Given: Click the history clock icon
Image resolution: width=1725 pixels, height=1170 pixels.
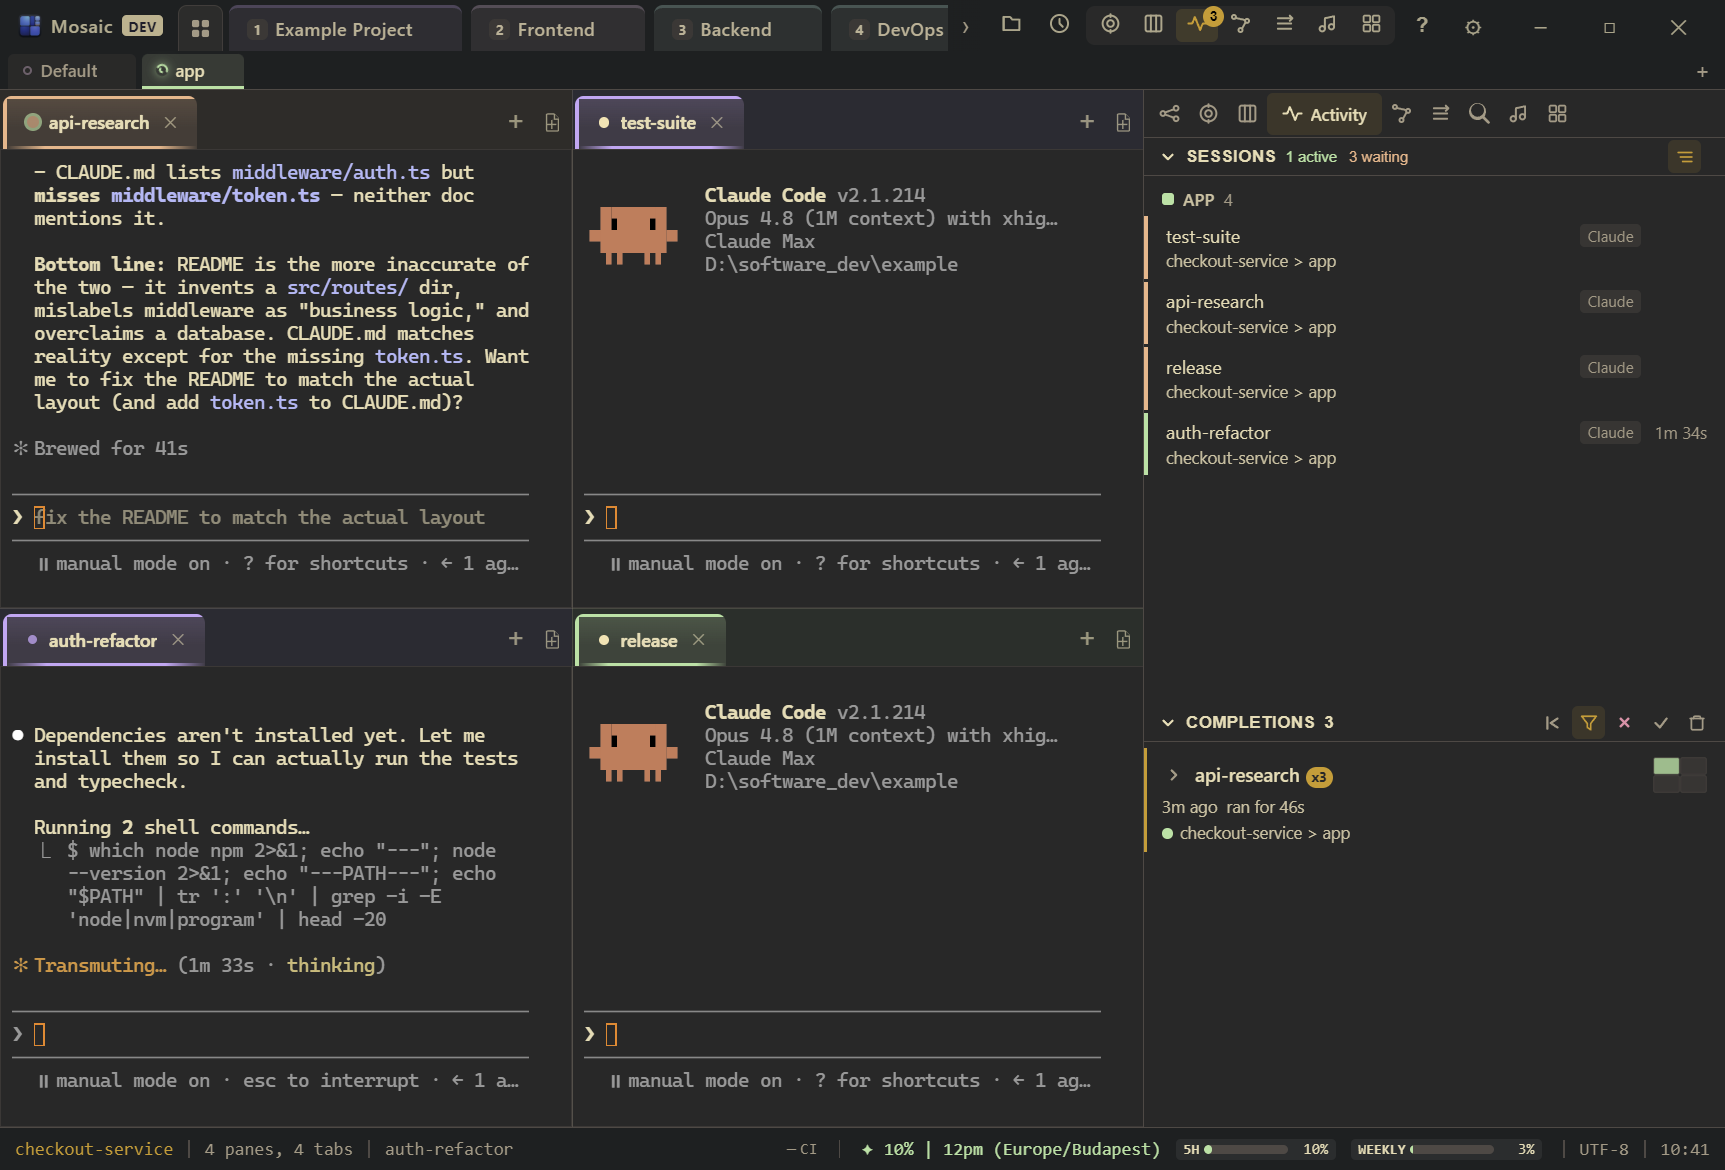Looking at the screenshot, I should click(x=1059, y=24).
